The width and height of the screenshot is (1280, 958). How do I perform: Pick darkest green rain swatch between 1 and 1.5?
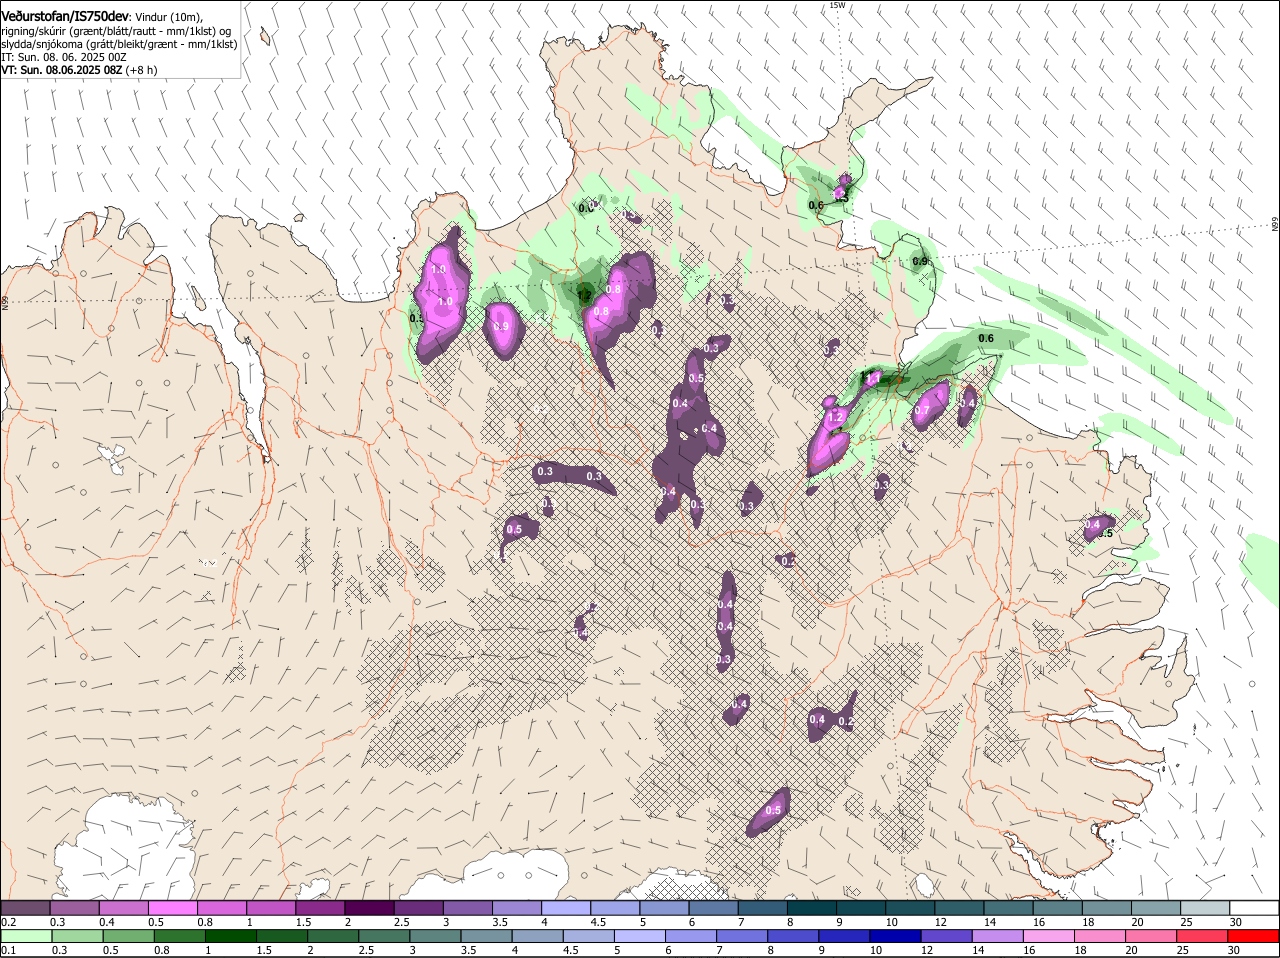pyautogui.click(x=231, y=936)
